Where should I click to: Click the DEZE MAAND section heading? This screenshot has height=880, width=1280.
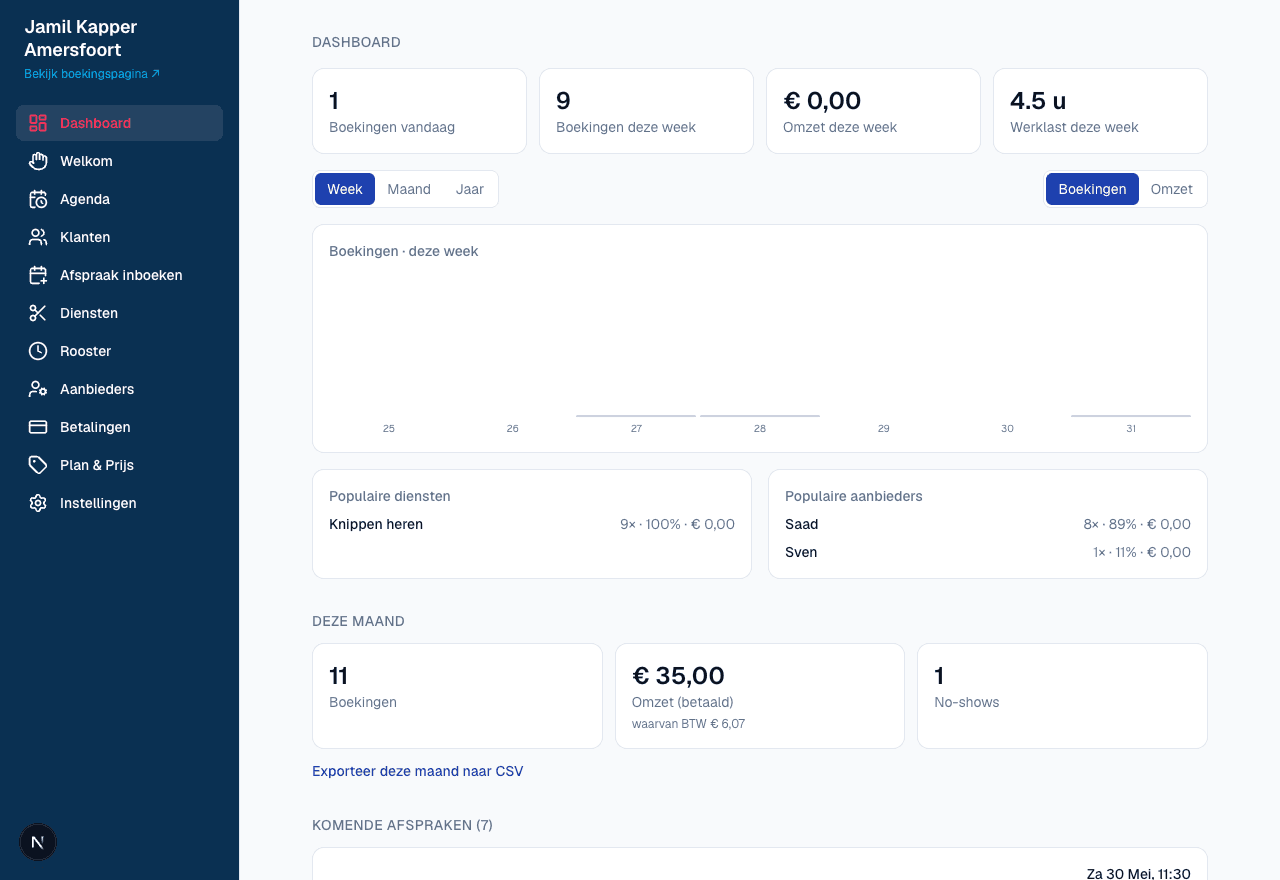point(358,621)
